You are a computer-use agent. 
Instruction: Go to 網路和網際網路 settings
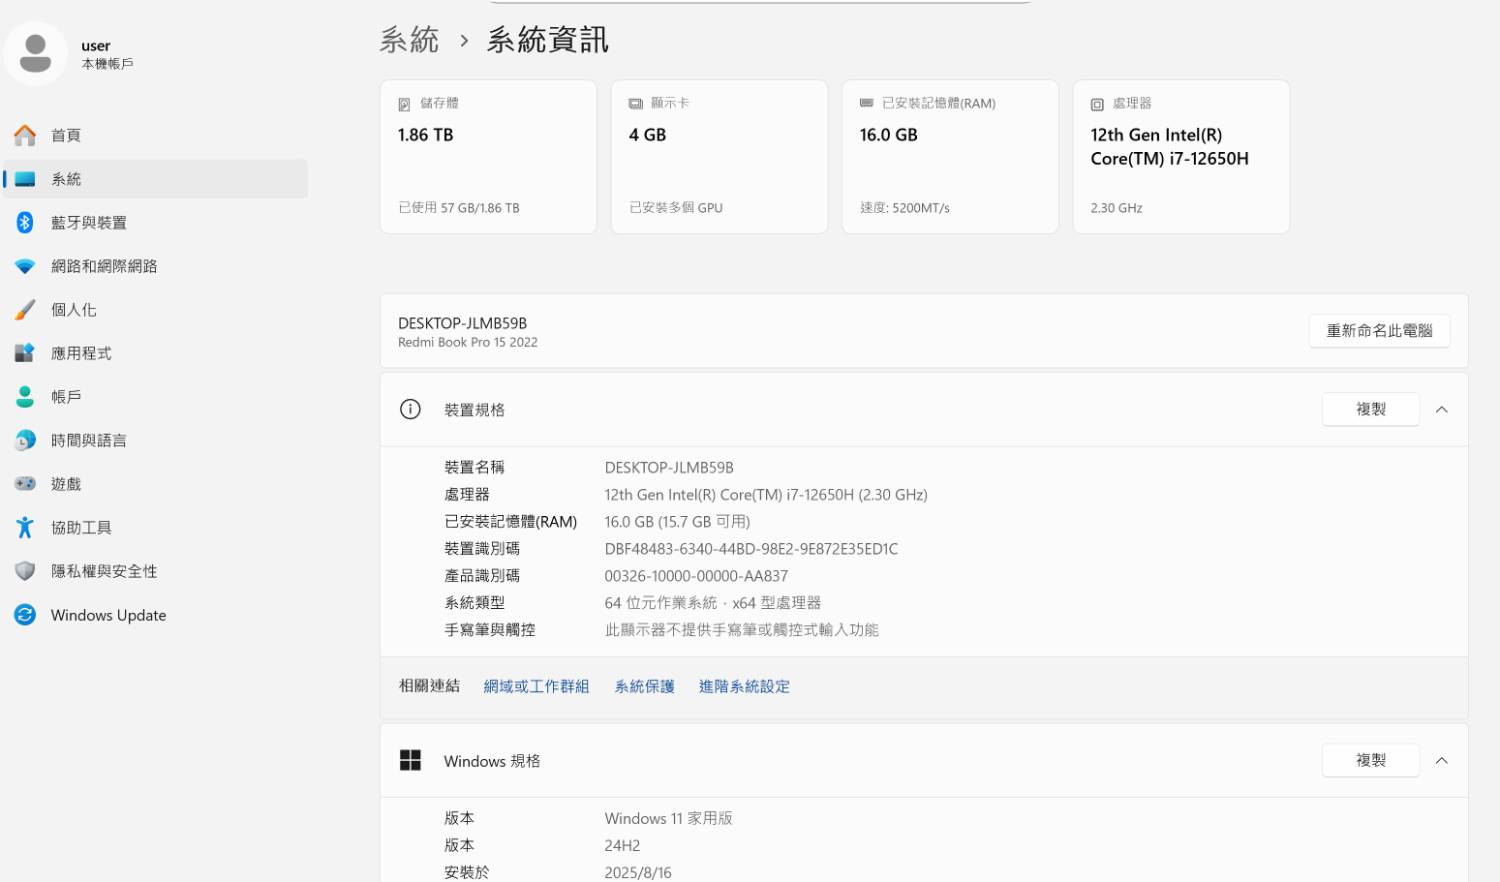coord(156,266)
